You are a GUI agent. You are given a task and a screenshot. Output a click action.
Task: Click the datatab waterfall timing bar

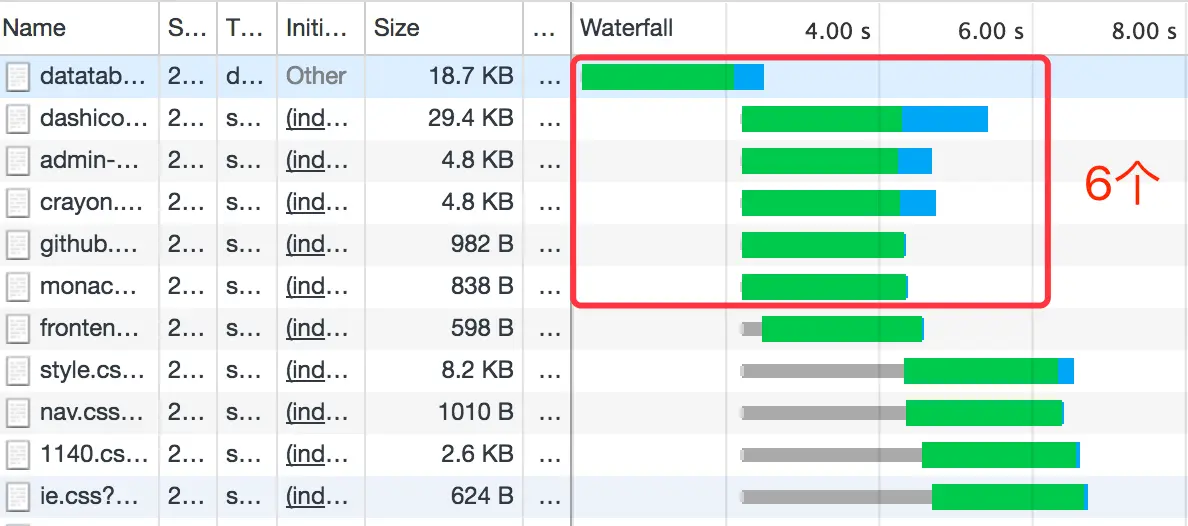(x=673, y=77)
